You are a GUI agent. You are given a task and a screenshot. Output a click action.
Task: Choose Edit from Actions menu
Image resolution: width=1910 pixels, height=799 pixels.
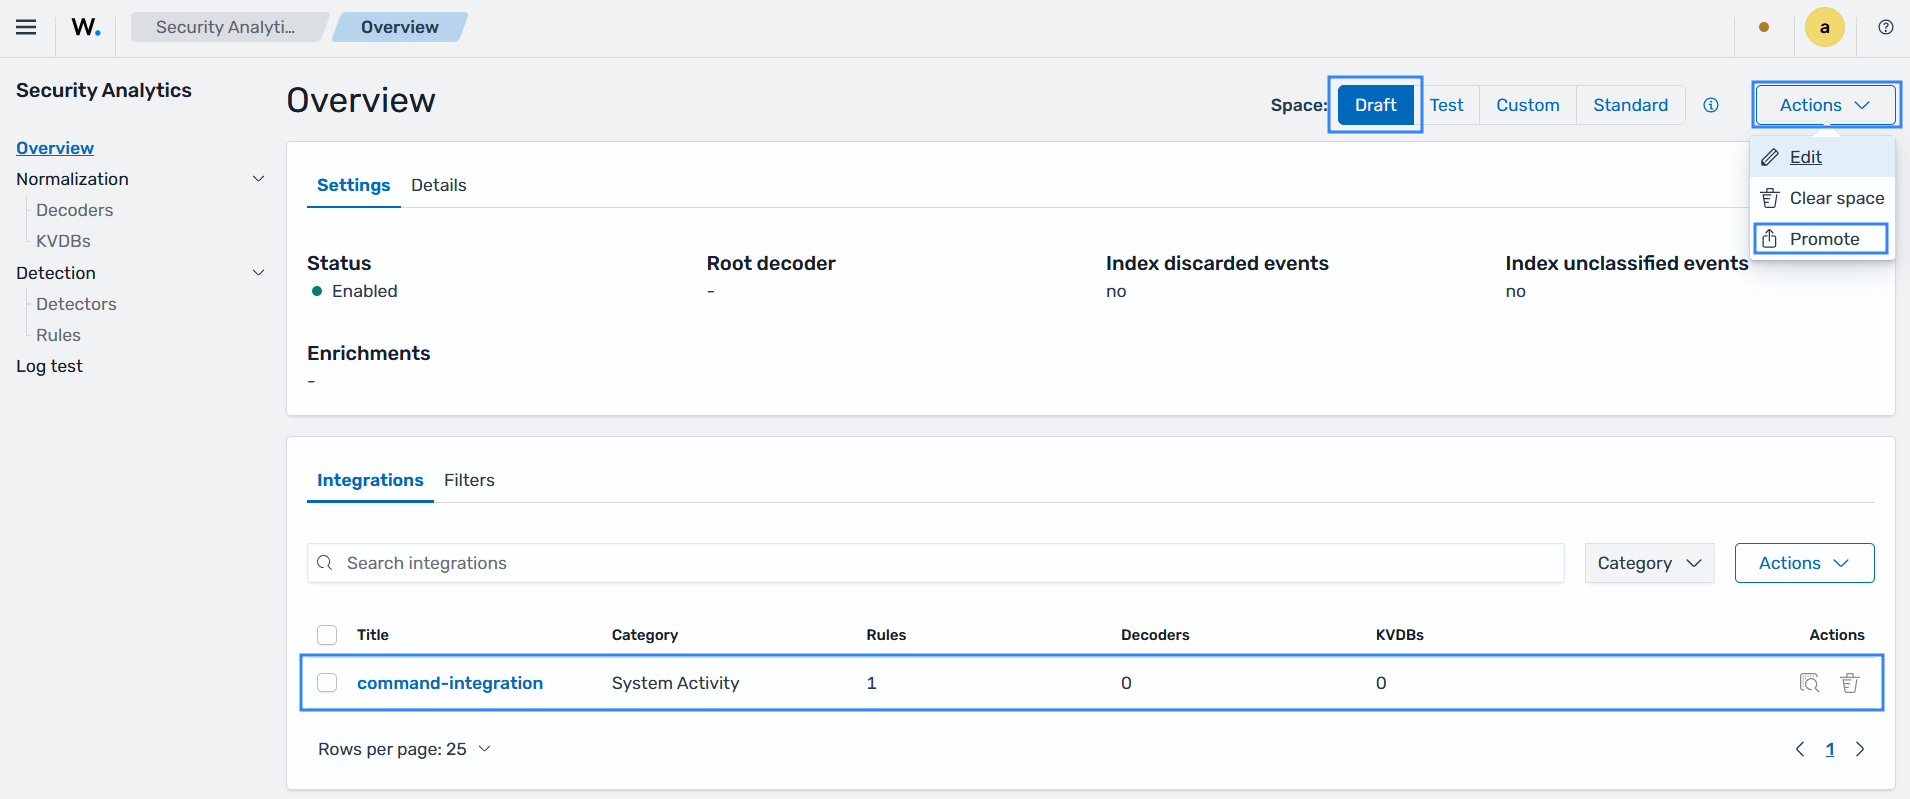[x=1822, y=157]
